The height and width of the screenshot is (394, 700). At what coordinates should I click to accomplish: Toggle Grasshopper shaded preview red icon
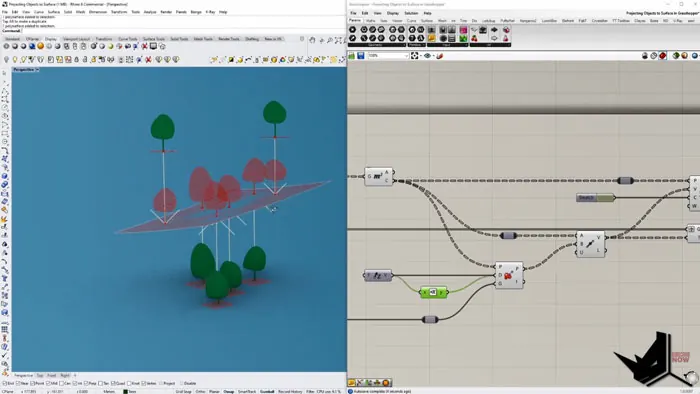pyautogui.click(x=662, y=56)
